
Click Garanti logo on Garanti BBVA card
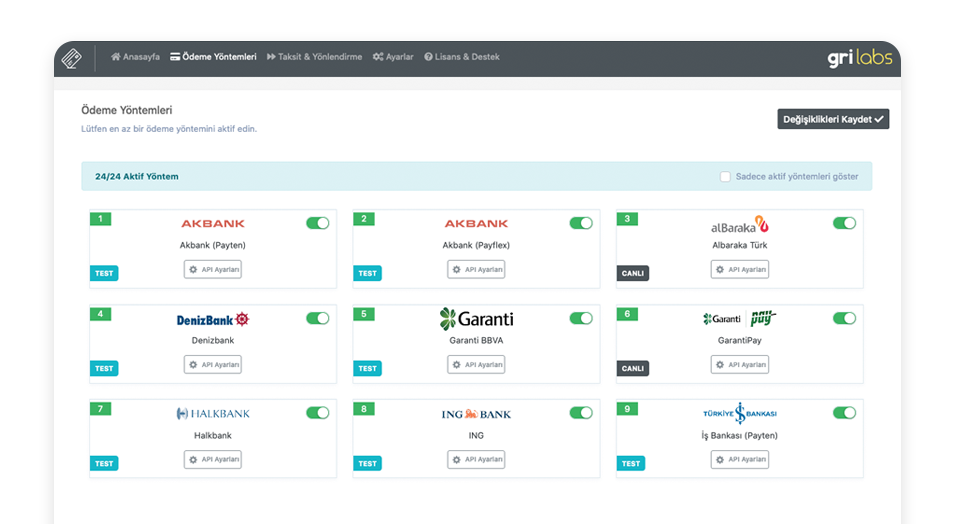tap(476, 318)
